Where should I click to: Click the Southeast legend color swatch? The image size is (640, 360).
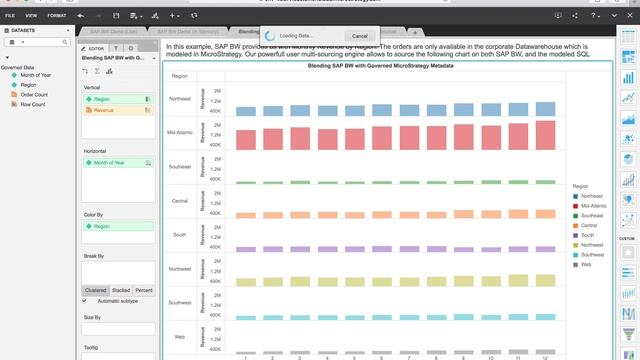click(x=576, y=216)
